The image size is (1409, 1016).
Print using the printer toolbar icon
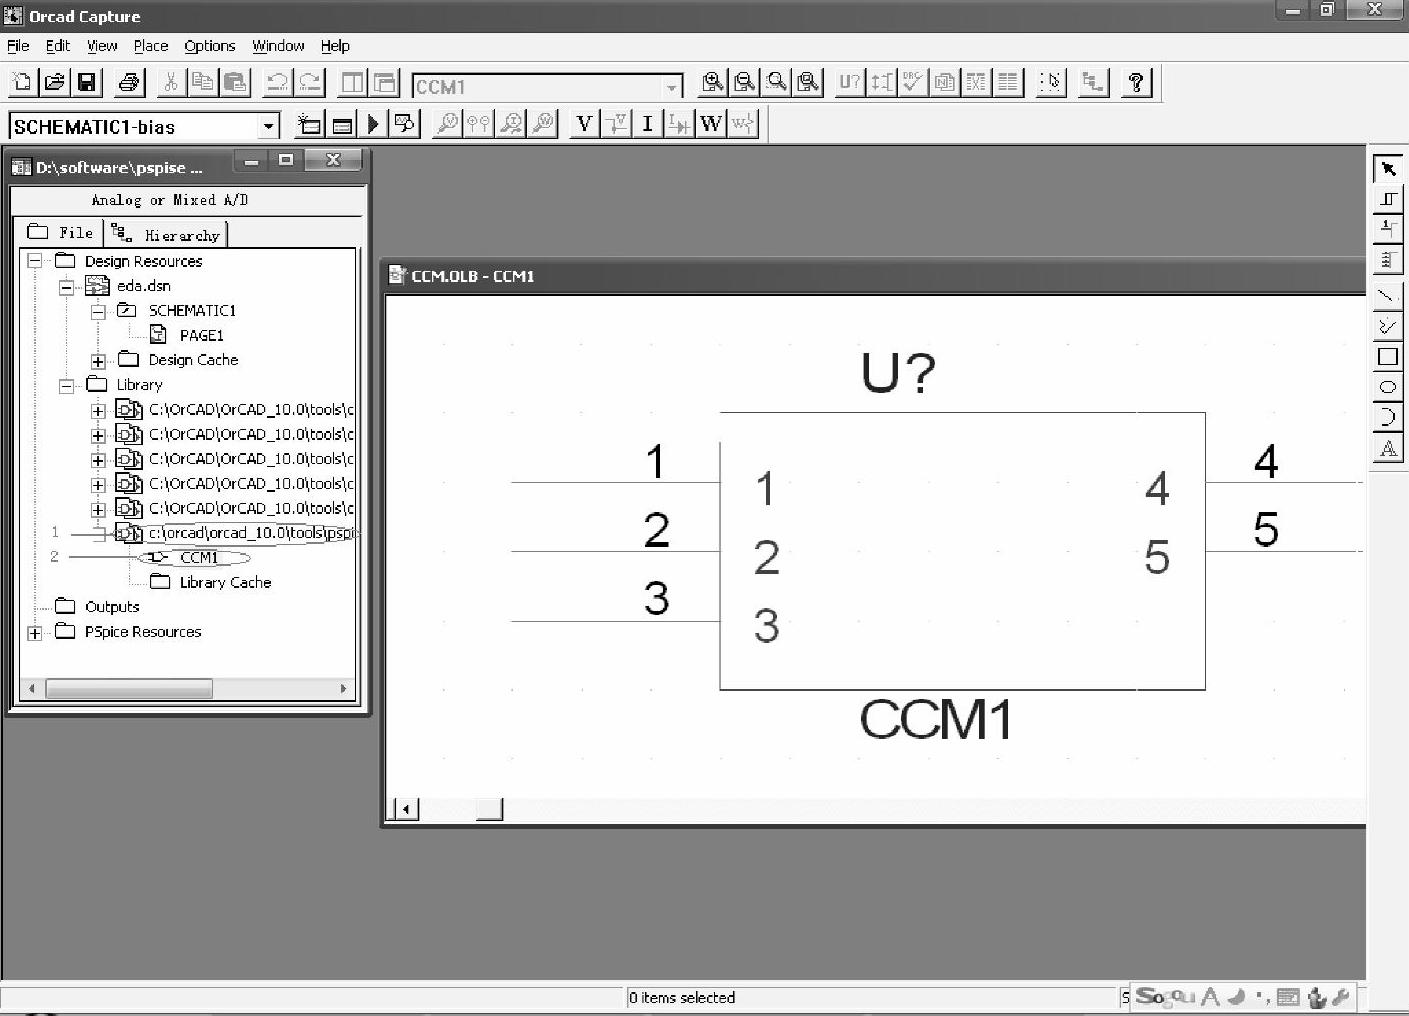(x=129, y=83)
